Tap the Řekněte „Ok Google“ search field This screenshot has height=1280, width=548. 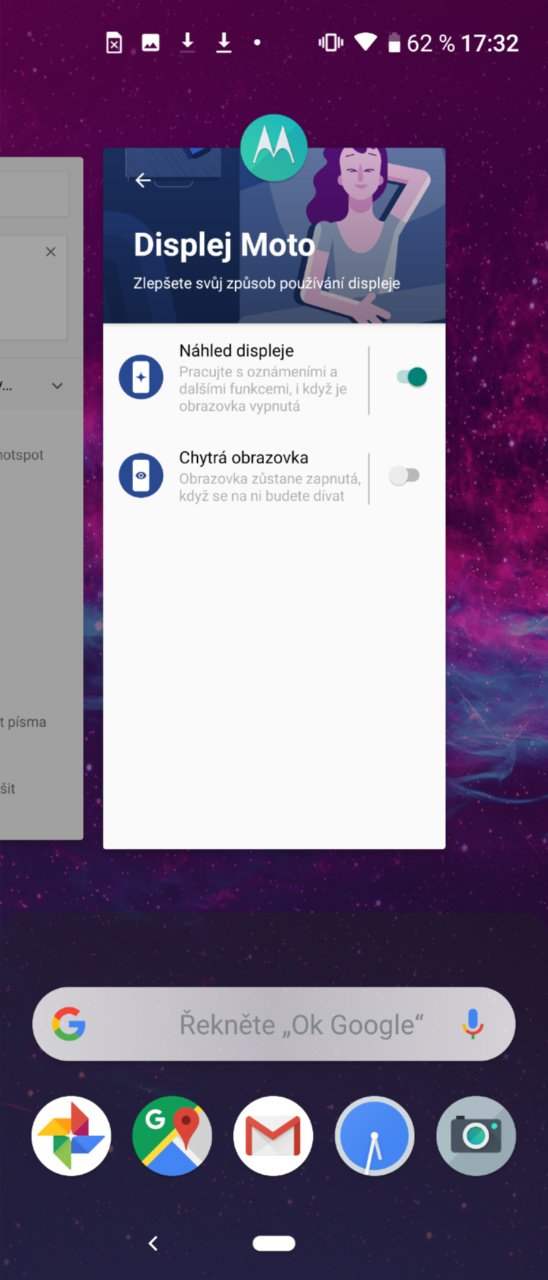click(x=274, y=1024)
